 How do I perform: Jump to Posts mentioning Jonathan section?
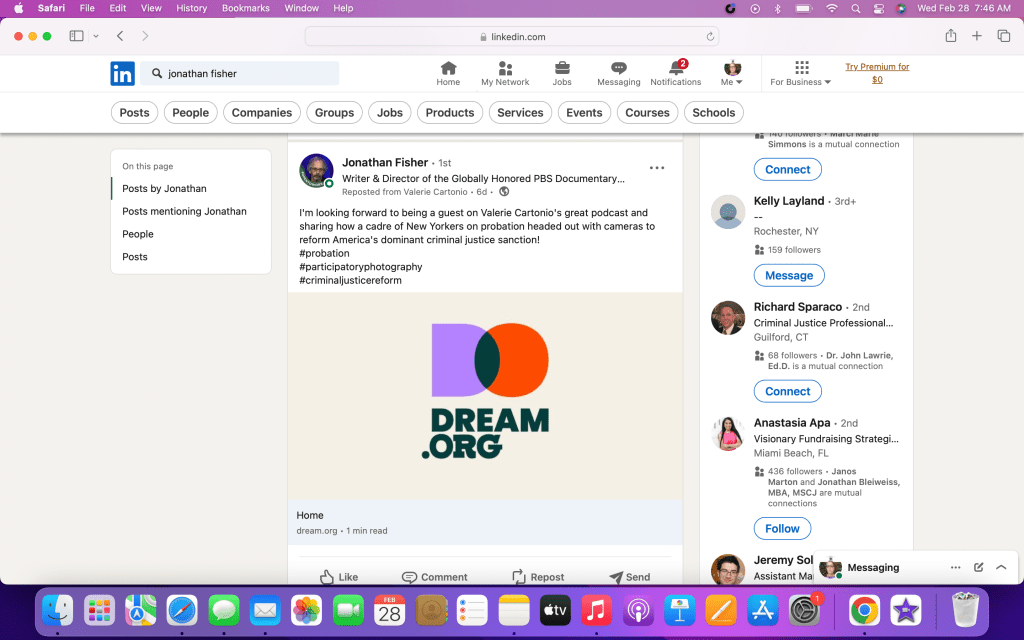(184, 211)
